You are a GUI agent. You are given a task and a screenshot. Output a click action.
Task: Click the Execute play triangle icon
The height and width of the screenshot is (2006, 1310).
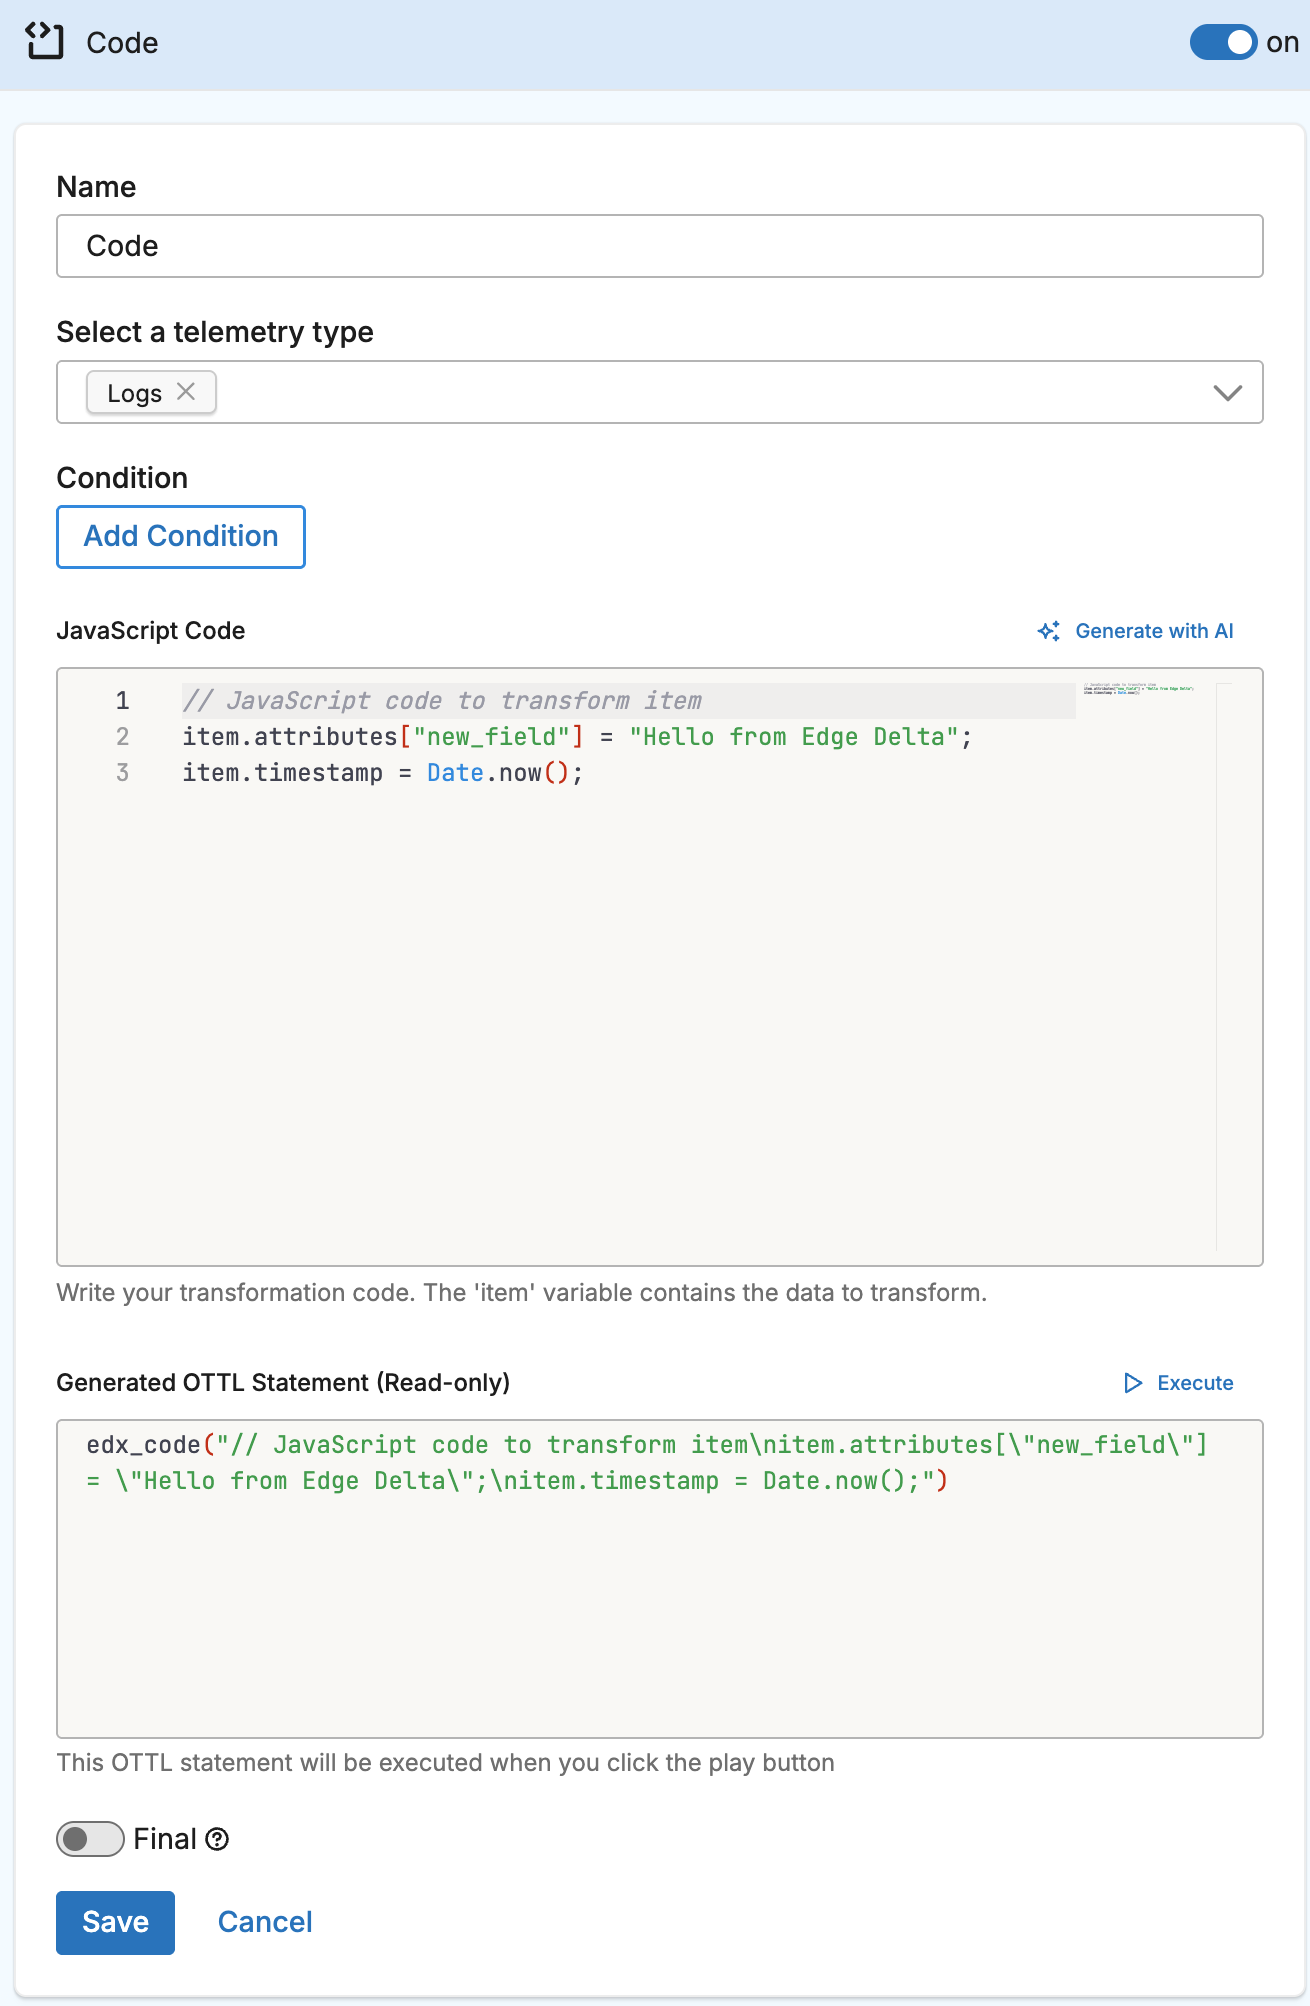click(x=1133, y=1383)
